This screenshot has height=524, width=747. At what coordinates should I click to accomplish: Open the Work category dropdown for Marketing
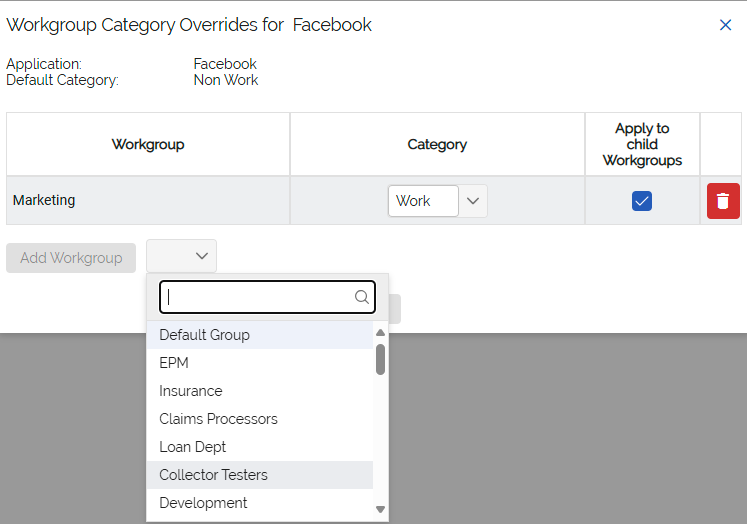pyautogui.click(x=473, y=201)
